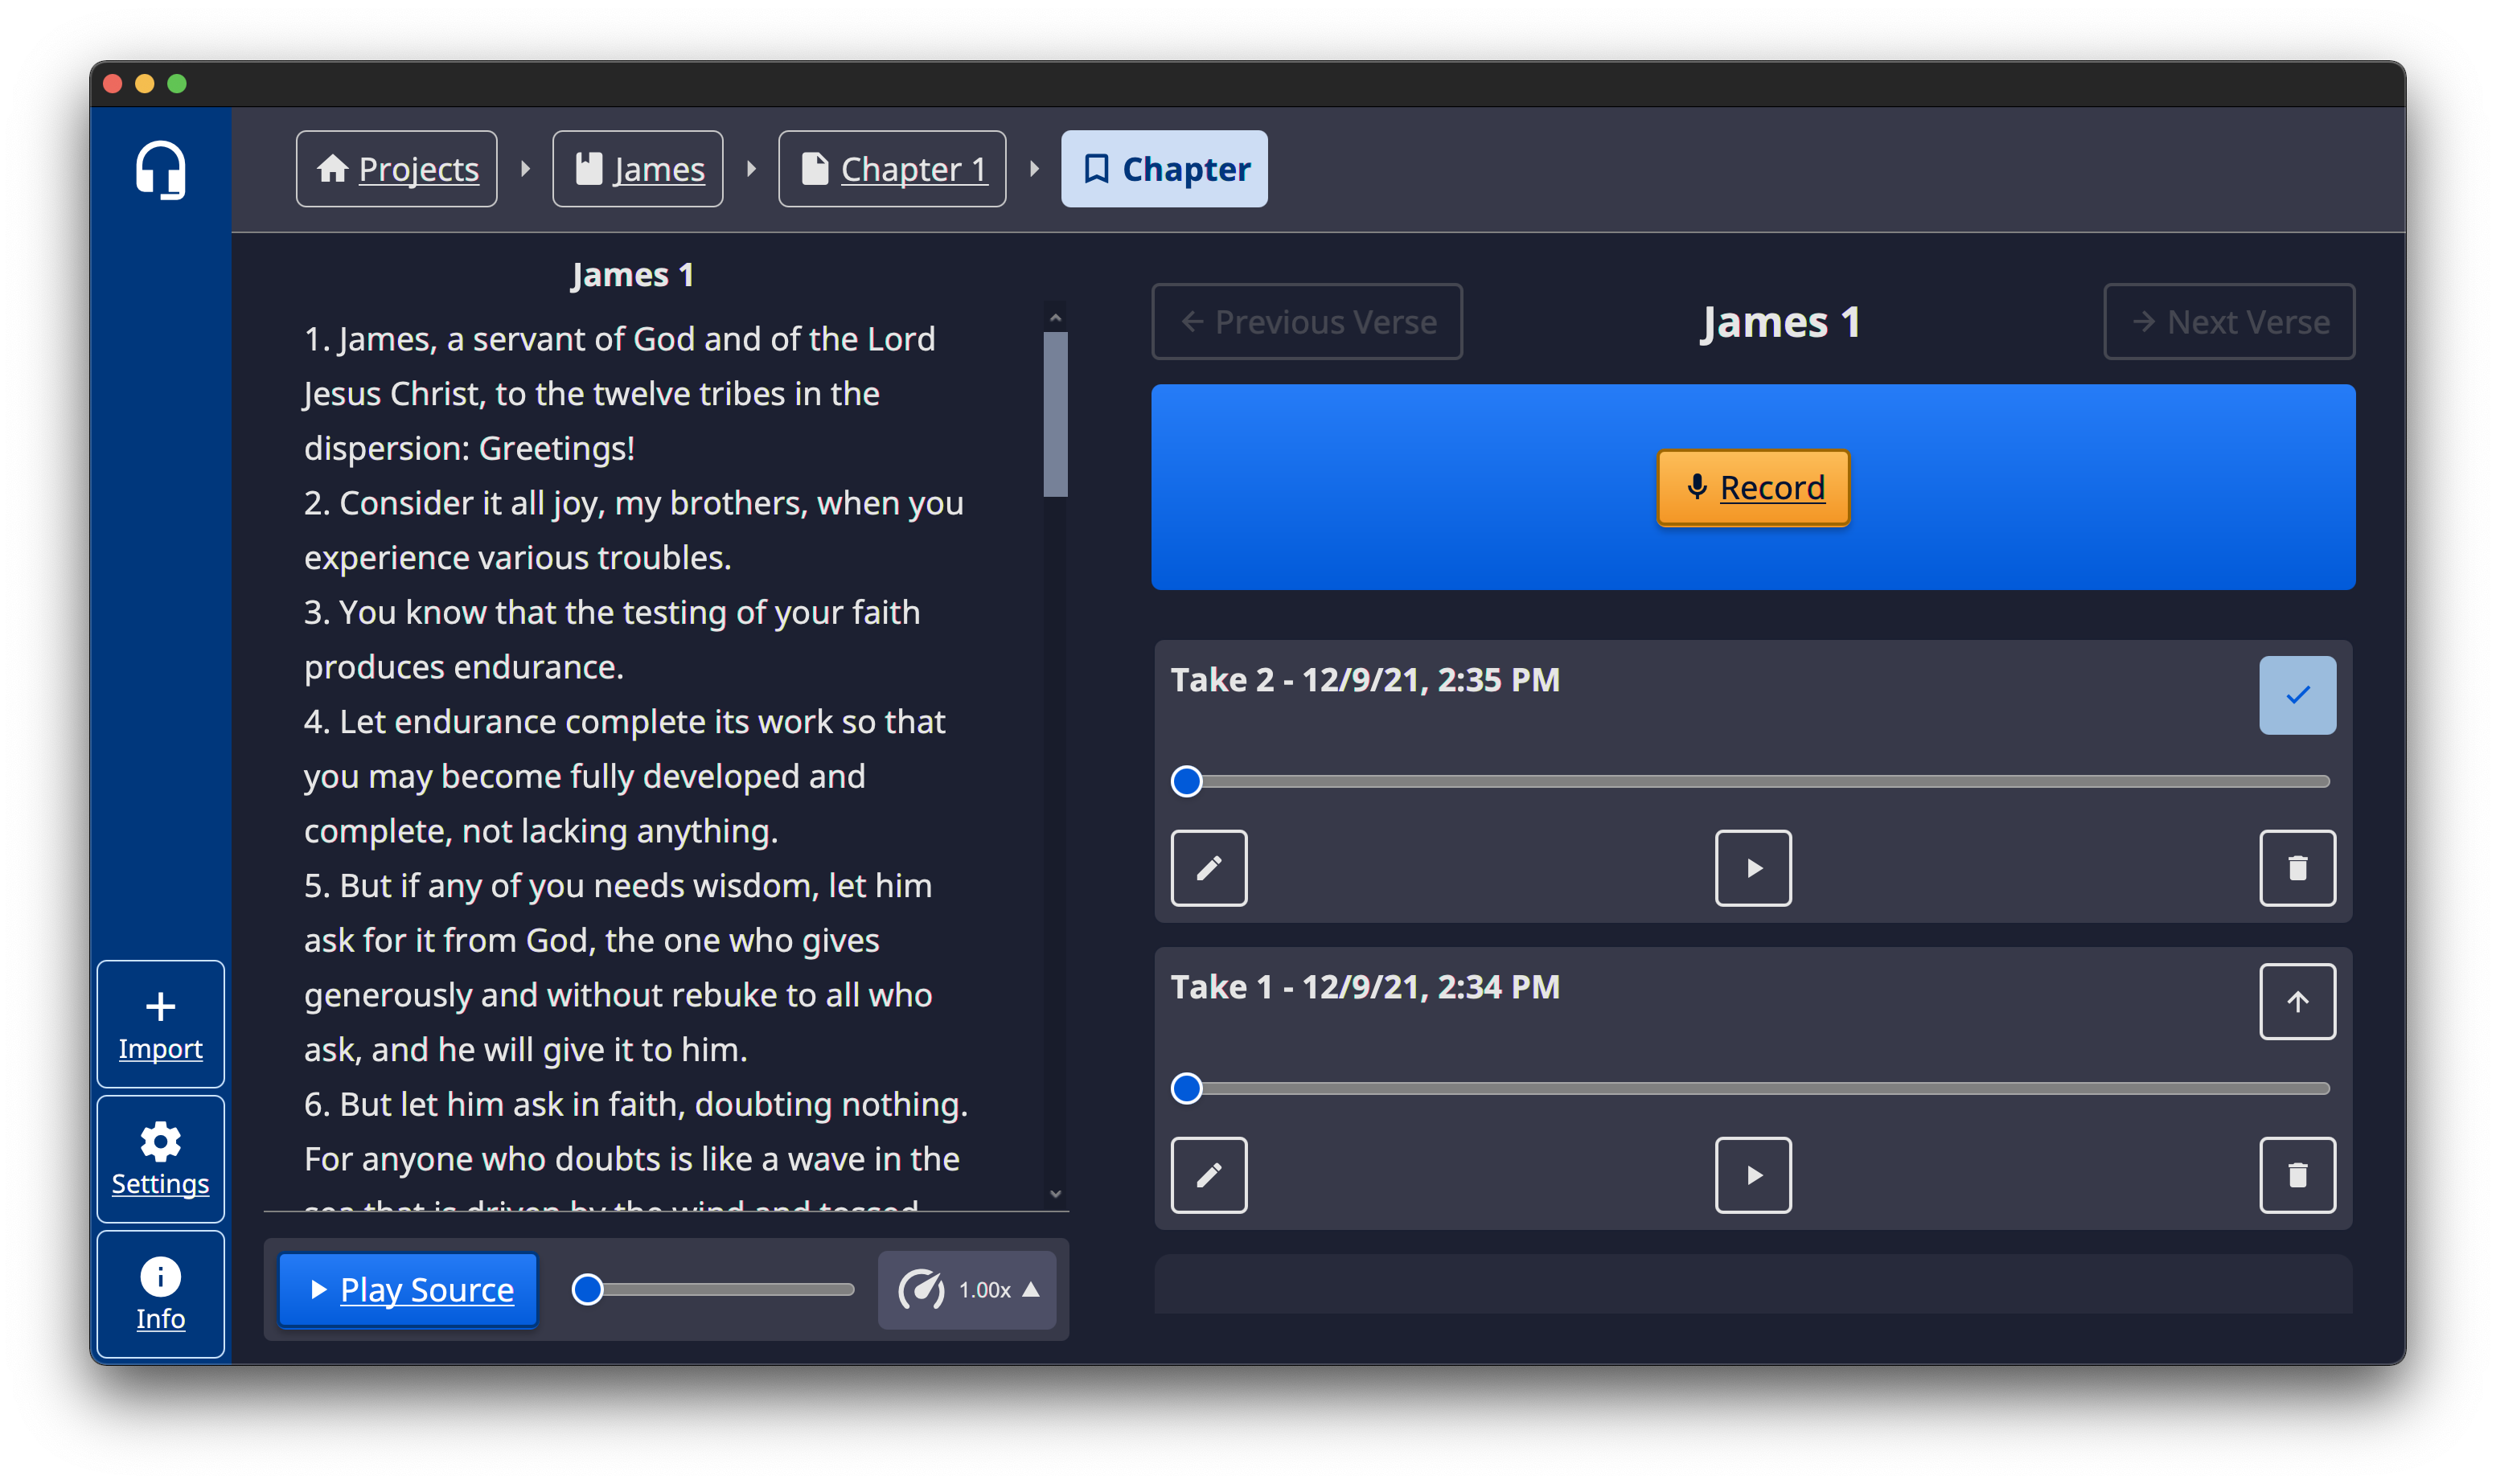Open Settings from the sidebar

click(160, 1159)
